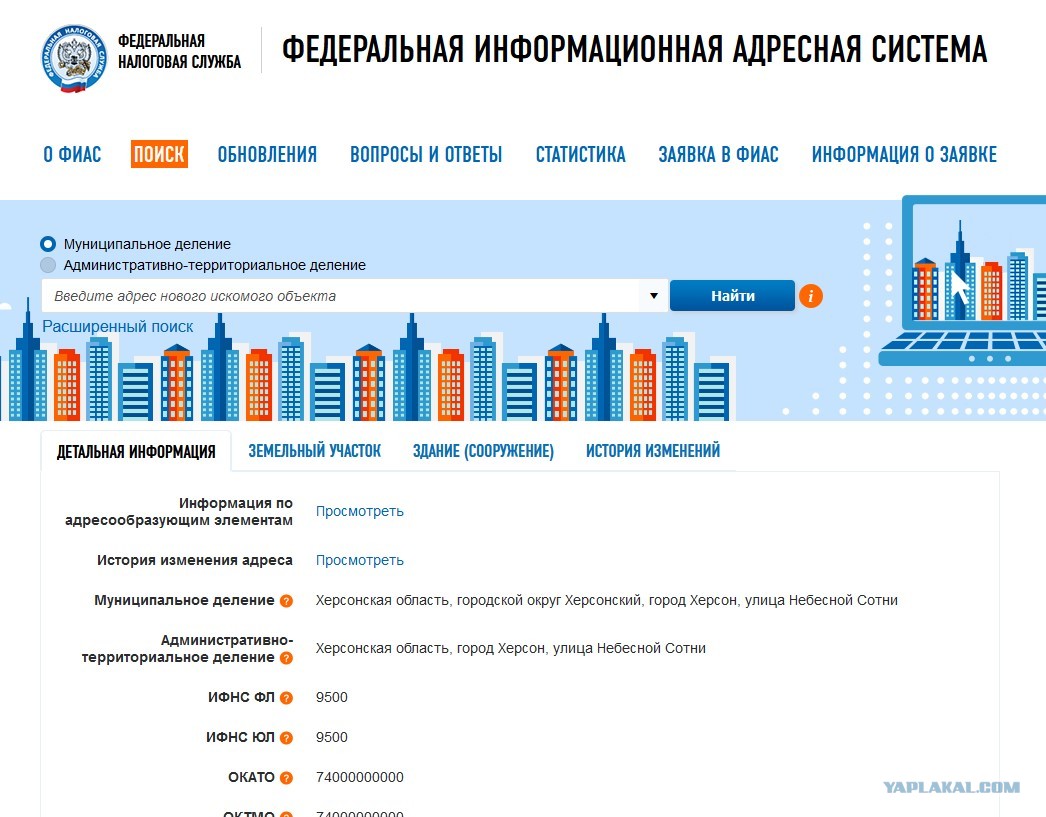Click the ФЕДЕРАЛЬНАЯ ИНФОРМАЦИОННАЯ АДРЕСНАЯ СИСТЕМА heading

[x=634, y=49]
